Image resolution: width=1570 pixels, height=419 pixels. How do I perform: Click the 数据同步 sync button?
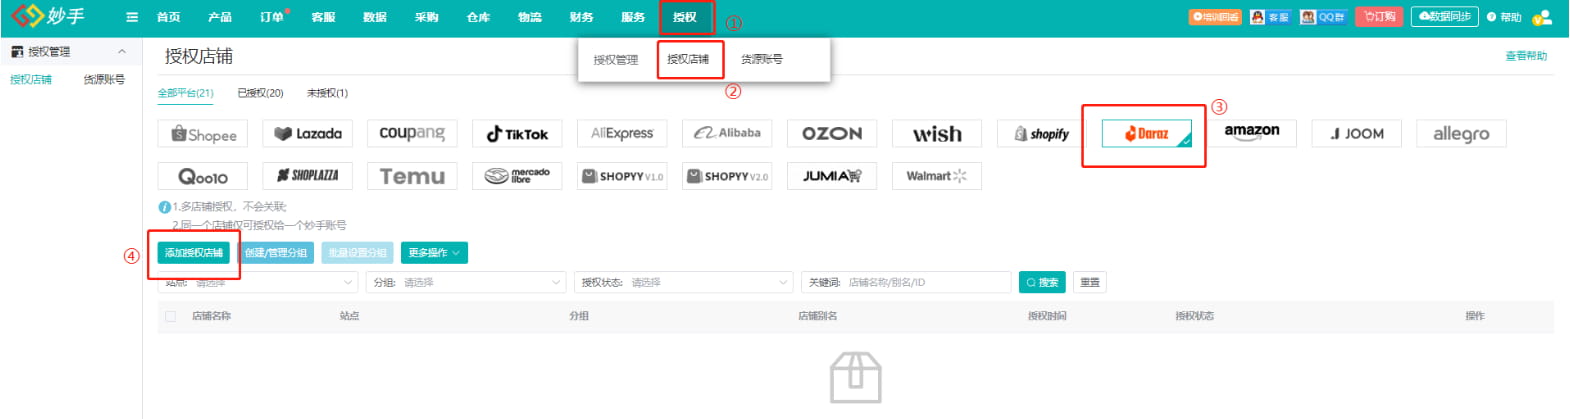(x=1445, y=17)
